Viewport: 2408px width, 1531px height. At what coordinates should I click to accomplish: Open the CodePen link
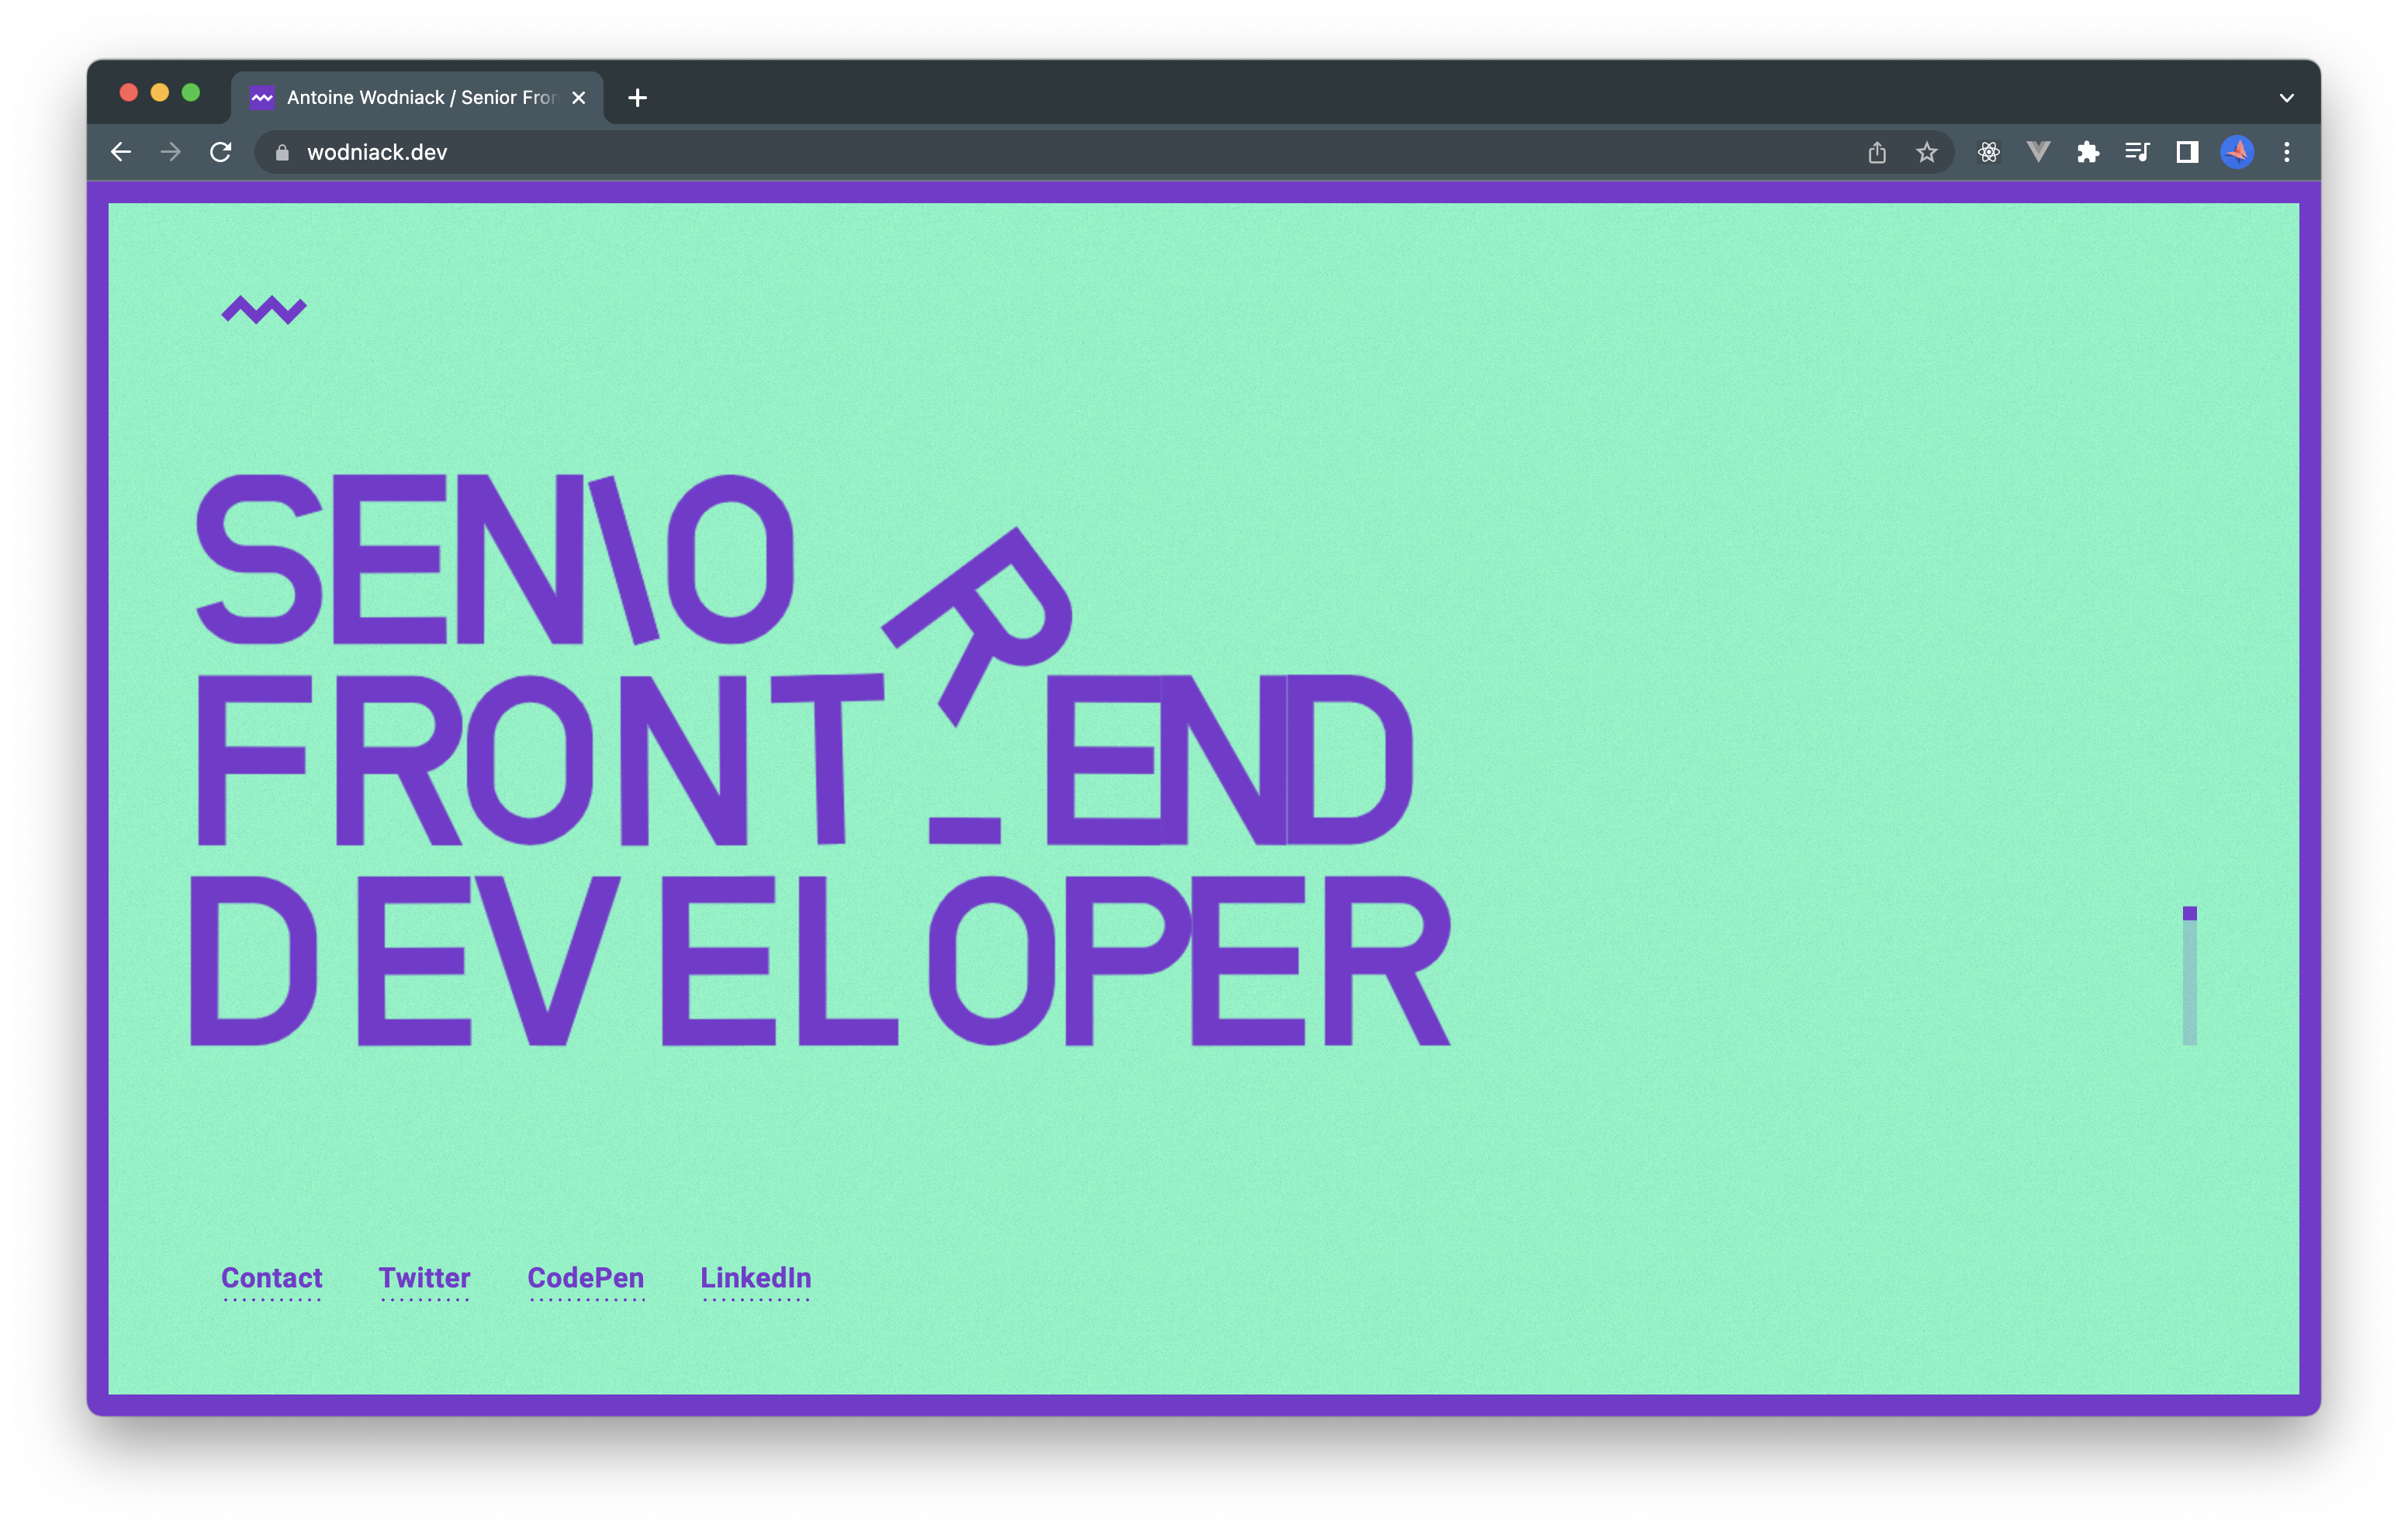[585, 1279]
